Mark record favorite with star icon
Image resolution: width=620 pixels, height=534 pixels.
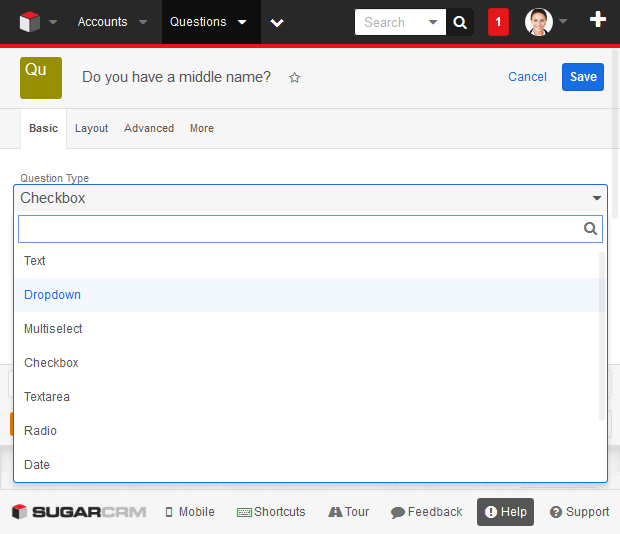(294, 77)
